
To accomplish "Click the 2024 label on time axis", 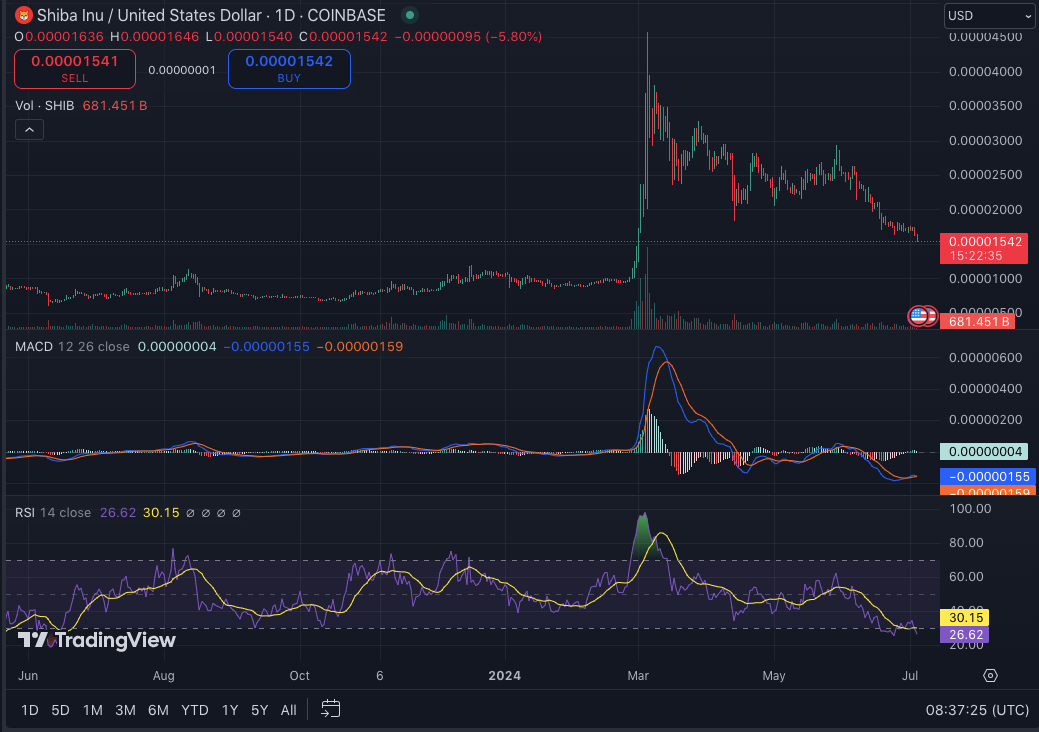I will pyautogui.click(x=504, y=676).
